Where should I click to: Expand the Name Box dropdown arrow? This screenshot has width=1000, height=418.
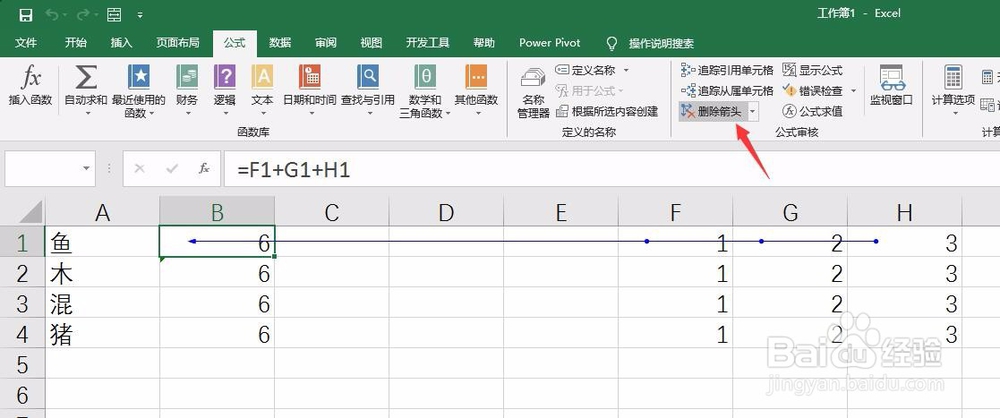point(87,168)
